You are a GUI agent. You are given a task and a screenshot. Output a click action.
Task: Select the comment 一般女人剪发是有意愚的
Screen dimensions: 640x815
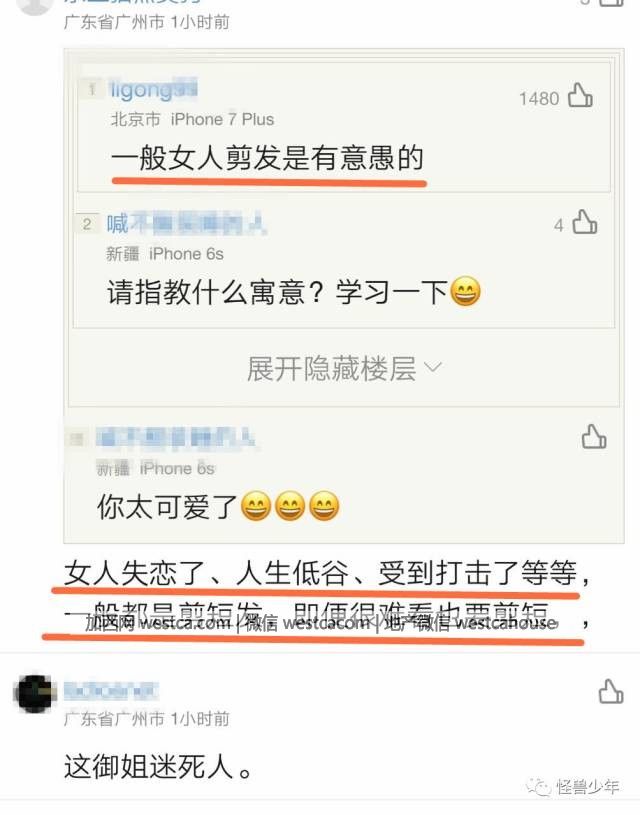268,157
